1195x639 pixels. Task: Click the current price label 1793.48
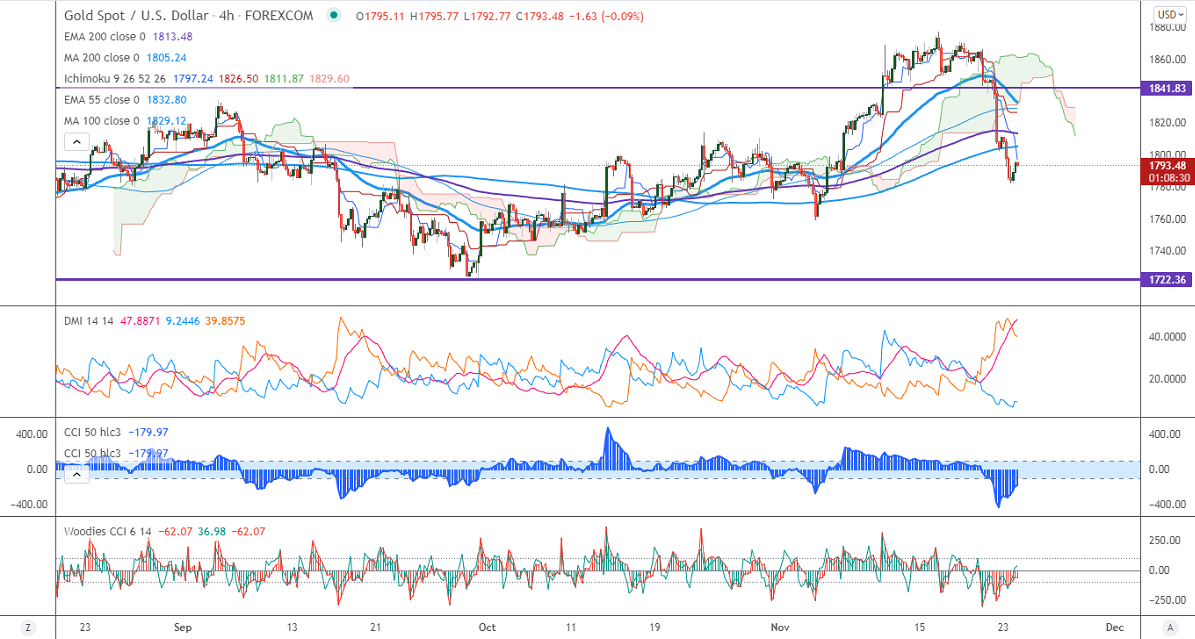(x=1167, y=165)
